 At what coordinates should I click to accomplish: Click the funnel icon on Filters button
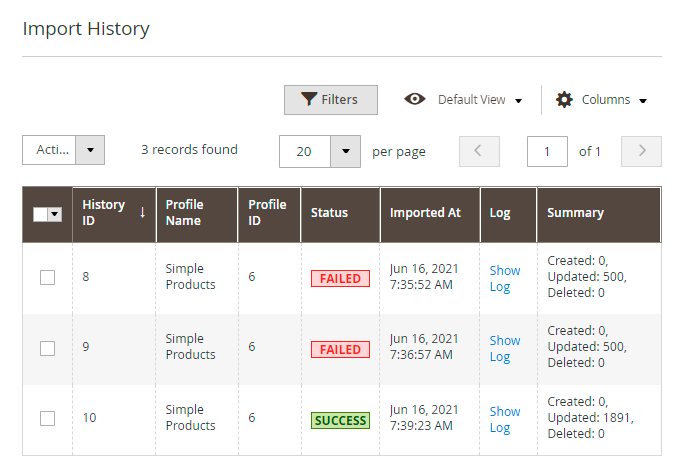coord(309,100)
